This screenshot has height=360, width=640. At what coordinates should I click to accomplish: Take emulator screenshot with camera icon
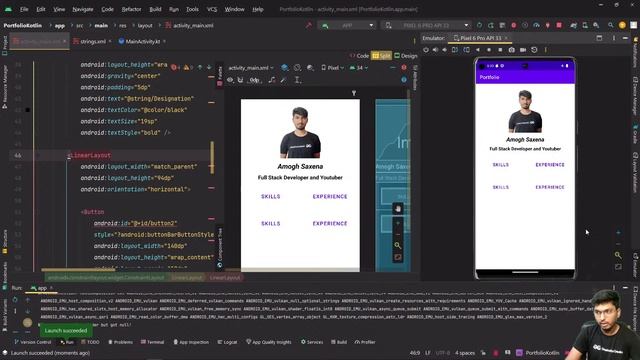pos(511,50)
